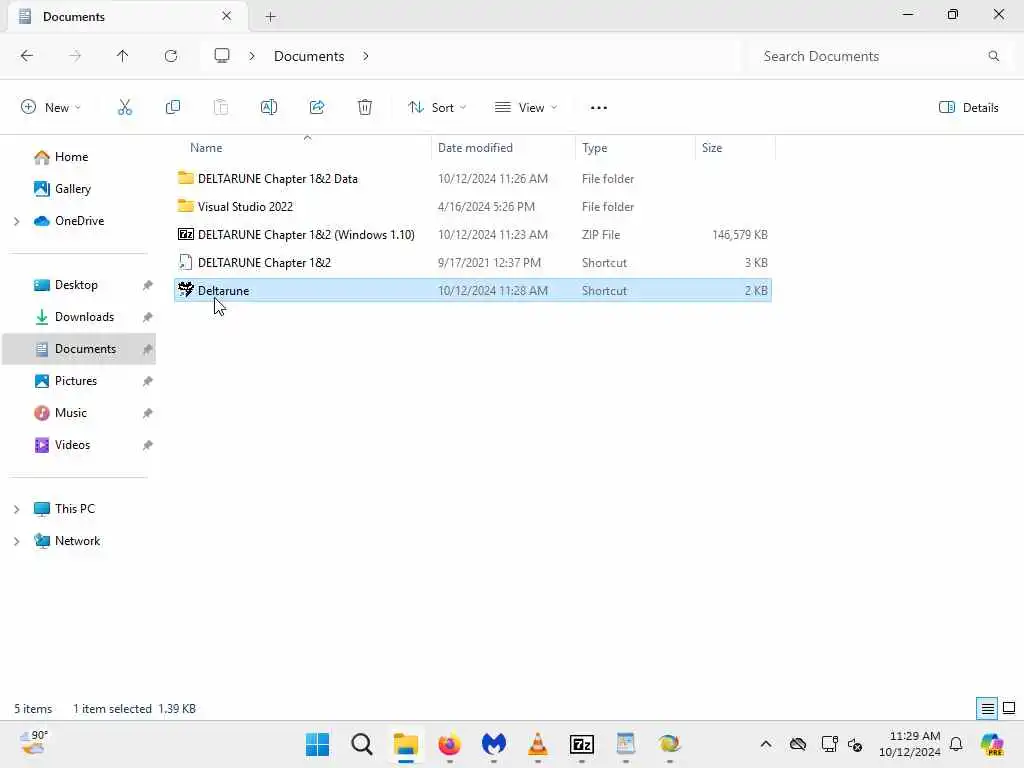The height and width of the screenshot is (768, 1024).
Task: Click the Delete trash icon
Action: 365,108
